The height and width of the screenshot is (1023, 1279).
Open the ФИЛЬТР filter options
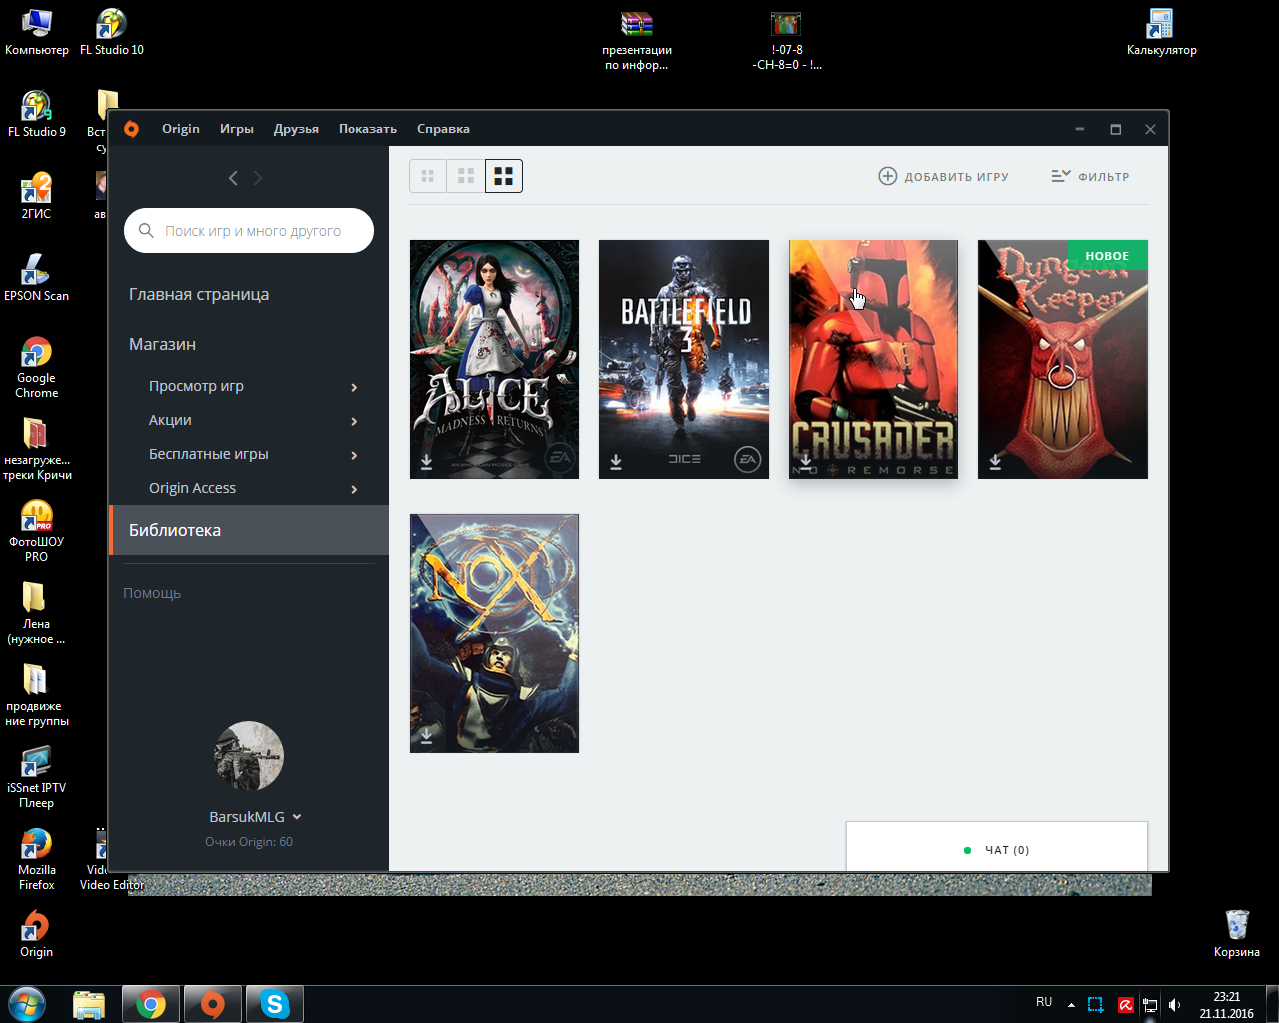click(1090, 176)
